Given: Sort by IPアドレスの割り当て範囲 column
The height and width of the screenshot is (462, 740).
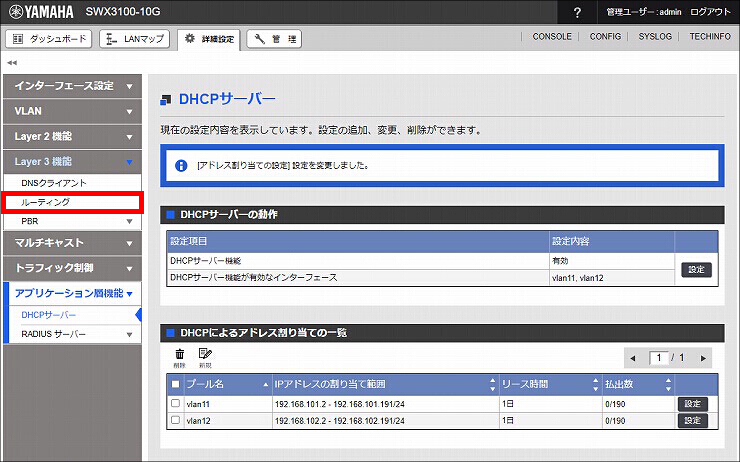Looking at the screenshot, I should (x=386, y=385).
